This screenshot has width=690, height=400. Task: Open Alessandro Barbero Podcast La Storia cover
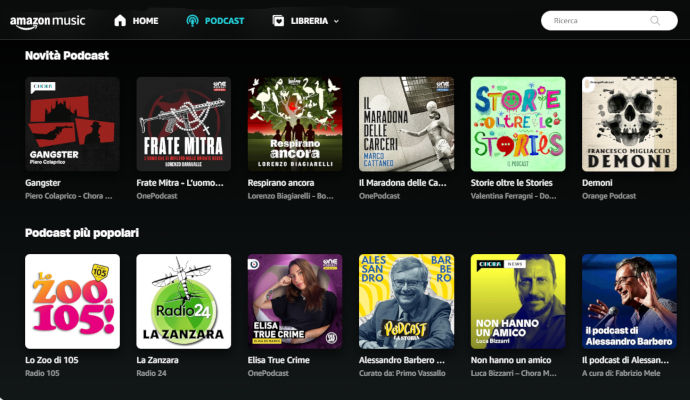[406, 301]
